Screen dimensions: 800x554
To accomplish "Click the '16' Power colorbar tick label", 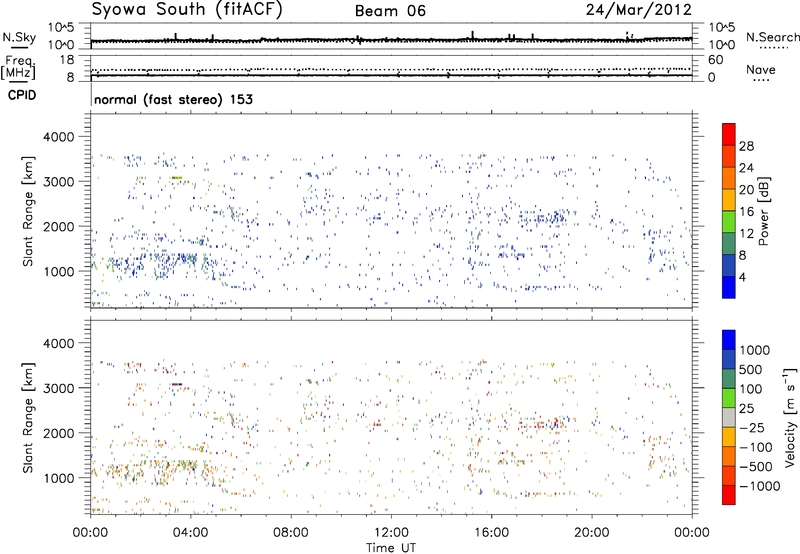I will [x=746, y=212].
